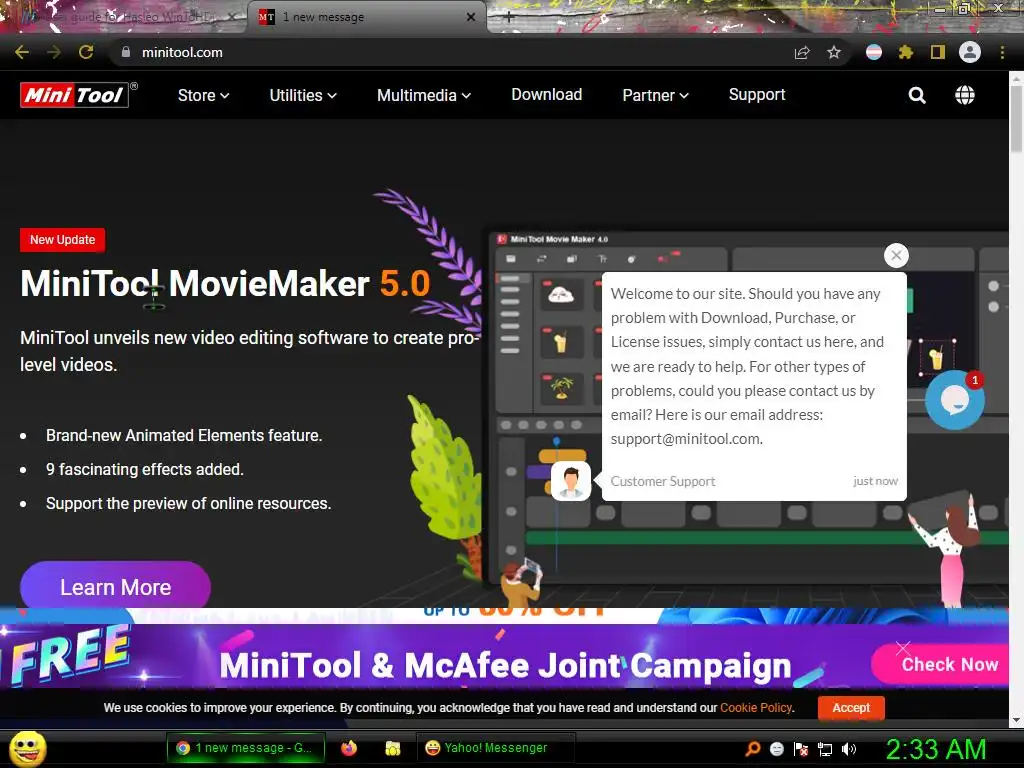Open the live chat bubble icon
Screen dimensions: 1024x768
click(954, 400)
